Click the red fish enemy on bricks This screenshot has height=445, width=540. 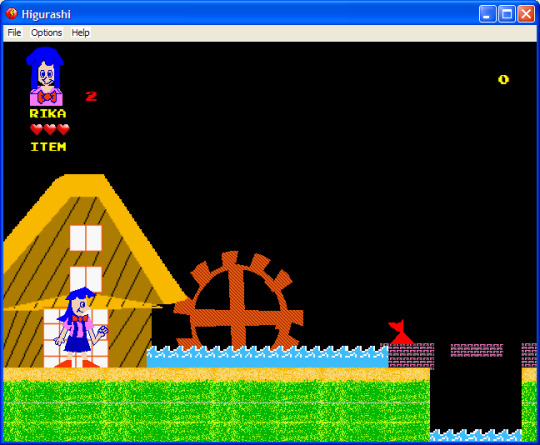click(401, 332)
